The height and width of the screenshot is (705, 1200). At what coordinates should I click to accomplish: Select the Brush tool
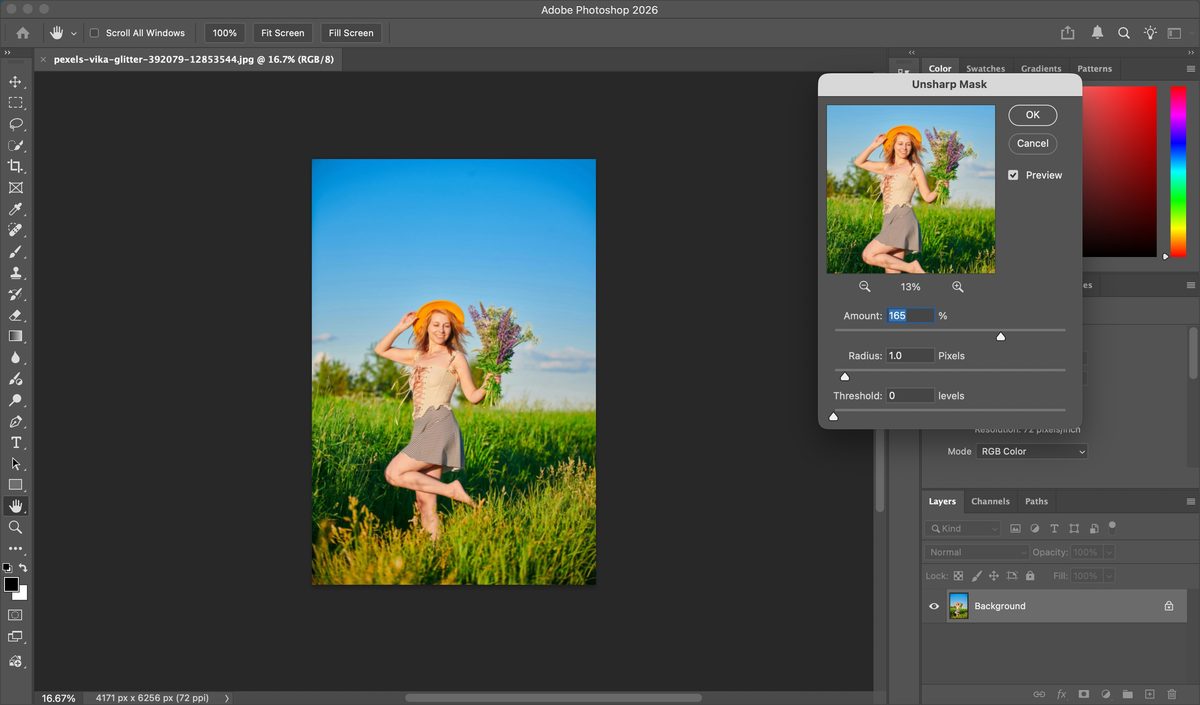15,251
